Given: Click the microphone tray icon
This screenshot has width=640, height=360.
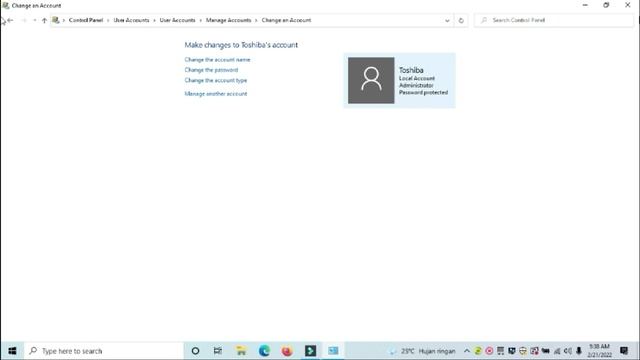Looking at the screenshot, I should (x=579, y=351).
